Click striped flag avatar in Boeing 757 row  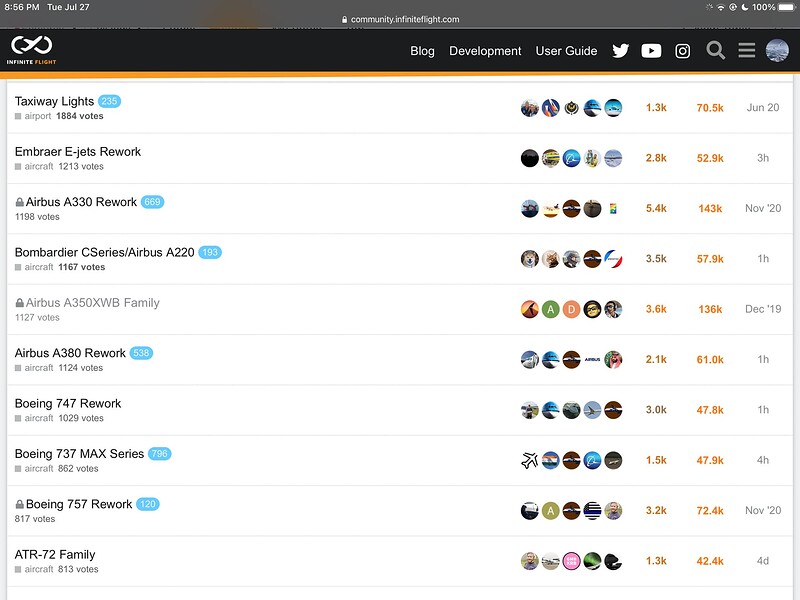pyautogui.click(x=592, y=511)
